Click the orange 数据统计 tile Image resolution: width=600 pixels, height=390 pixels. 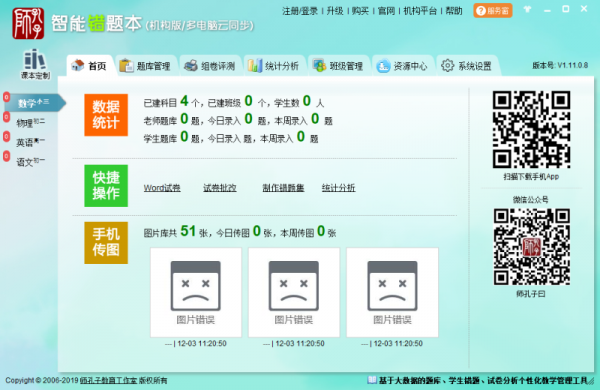106,115
